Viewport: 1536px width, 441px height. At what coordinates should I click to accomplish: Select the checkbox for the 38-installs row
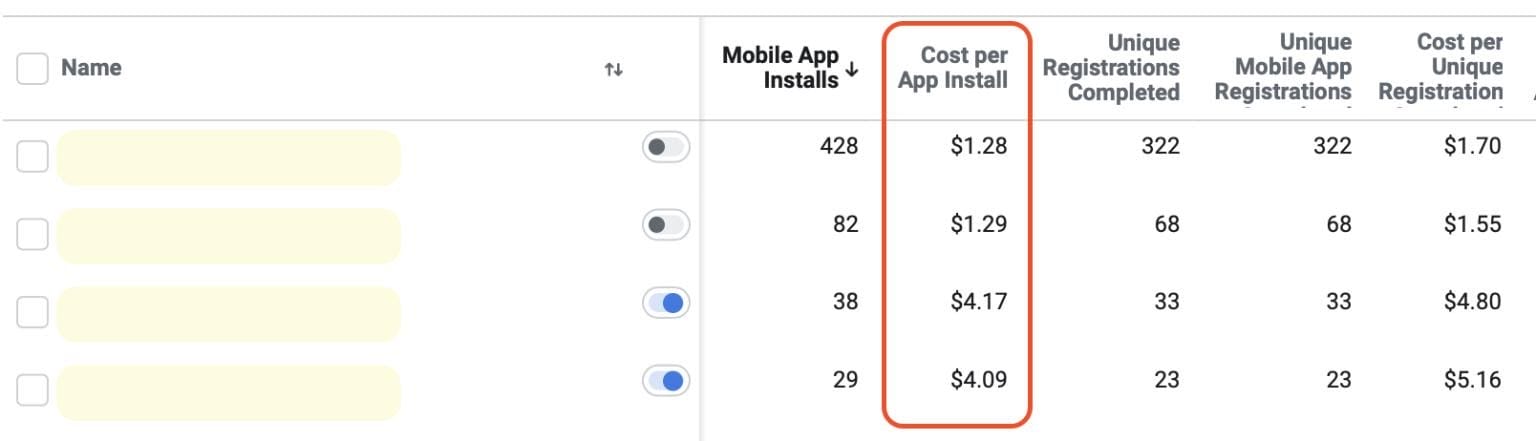(x=32, y=312)
